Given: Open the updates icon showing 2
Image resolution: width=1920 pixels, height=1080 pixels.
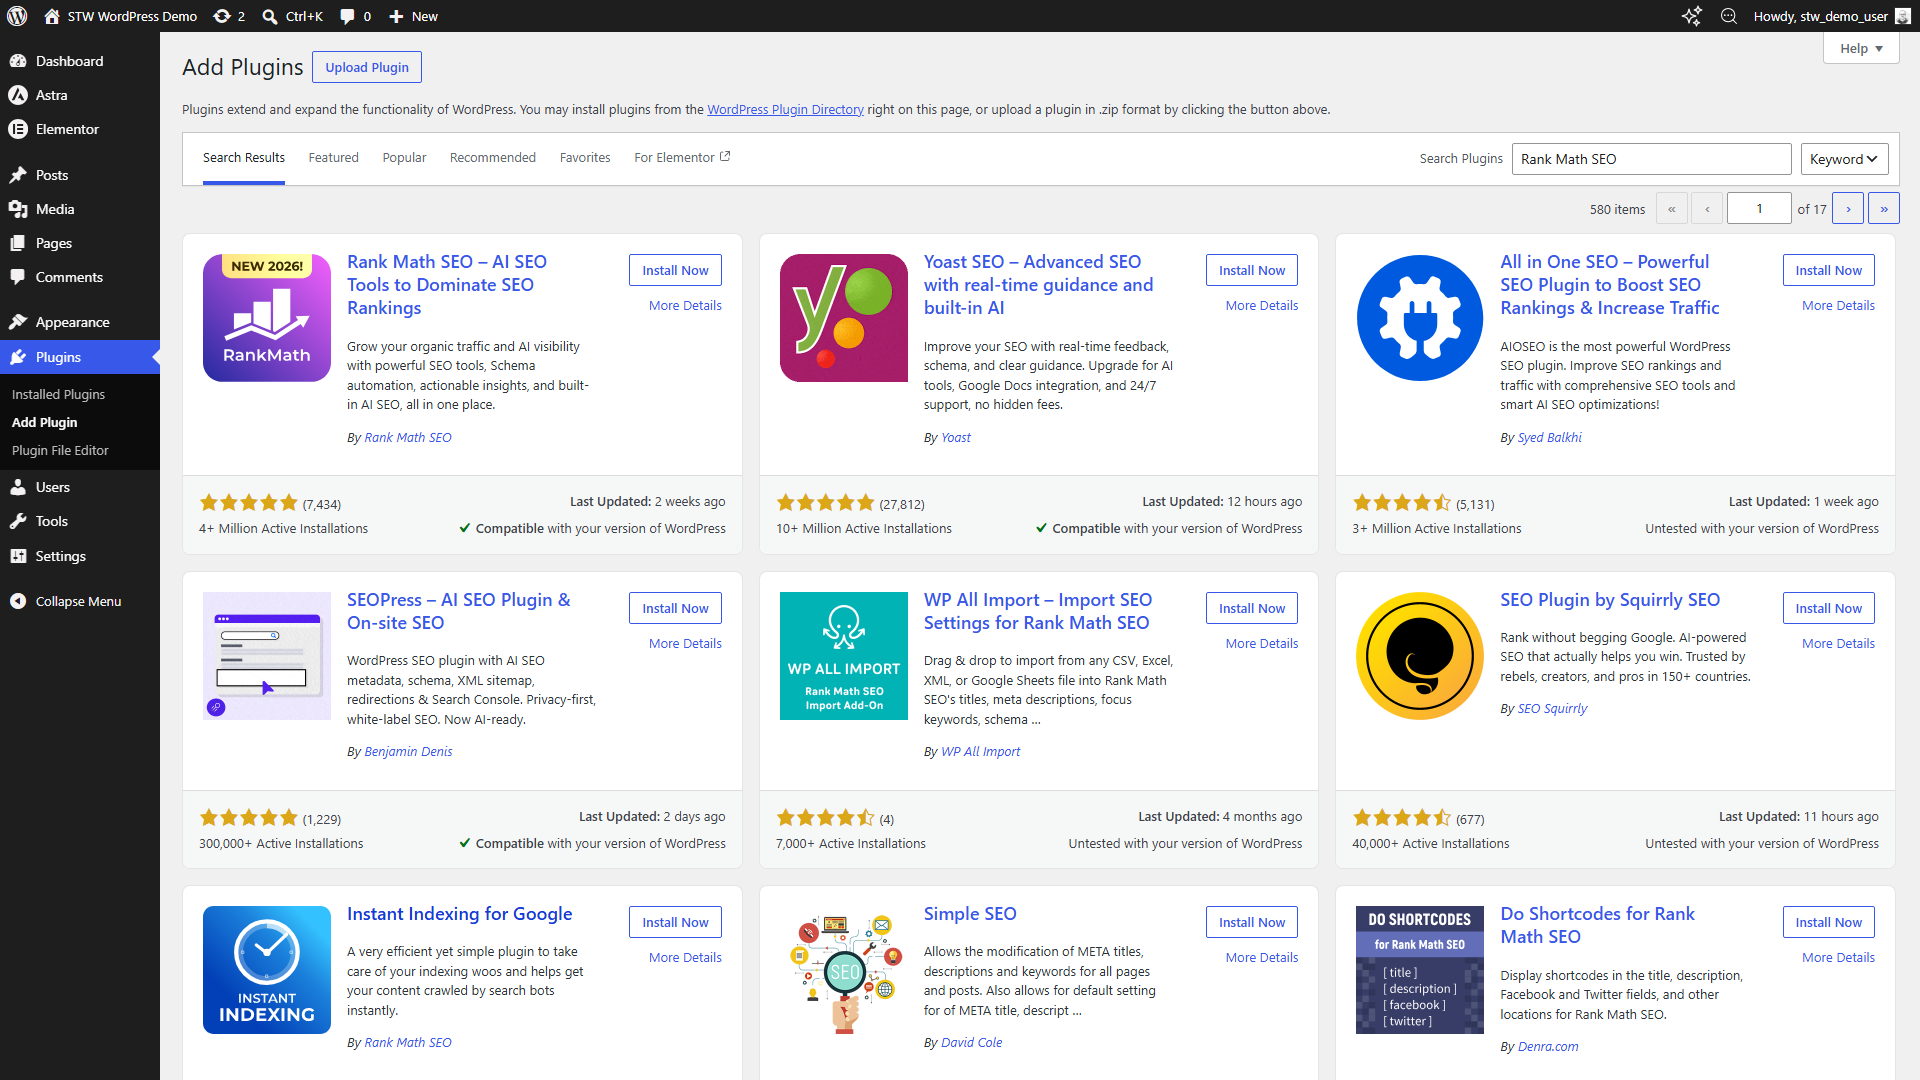Looking at the screenshot, I should coord(222,16).
